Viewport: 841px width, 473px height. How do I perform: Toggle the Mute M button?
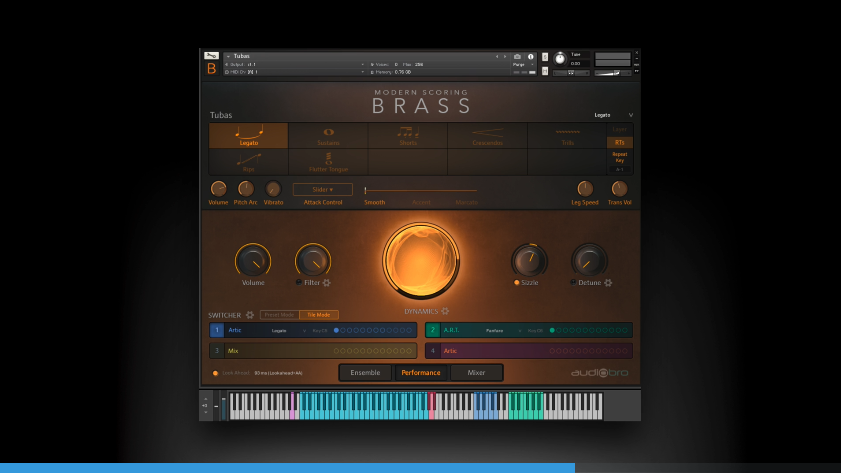545,71
